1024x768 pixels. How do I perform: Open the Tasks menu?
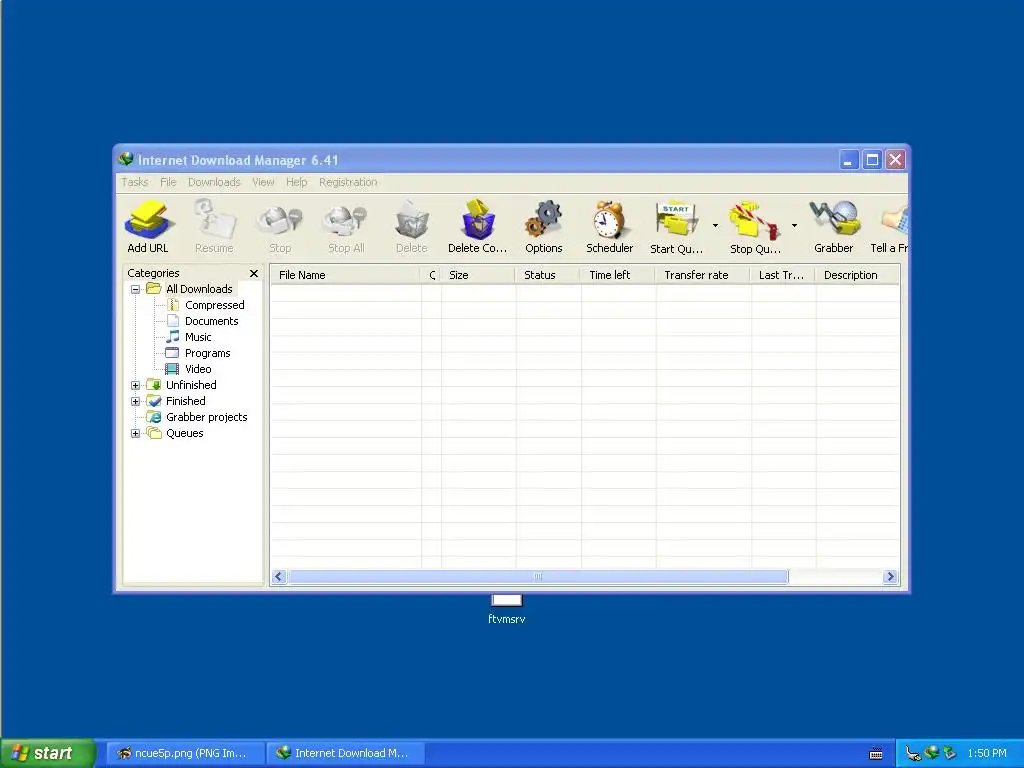(135, 182)
